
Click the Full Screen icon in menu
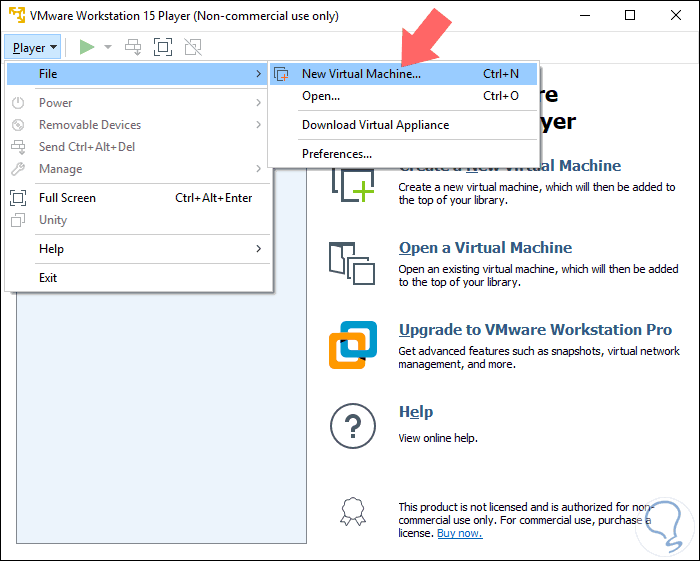(x=18, y=198)
